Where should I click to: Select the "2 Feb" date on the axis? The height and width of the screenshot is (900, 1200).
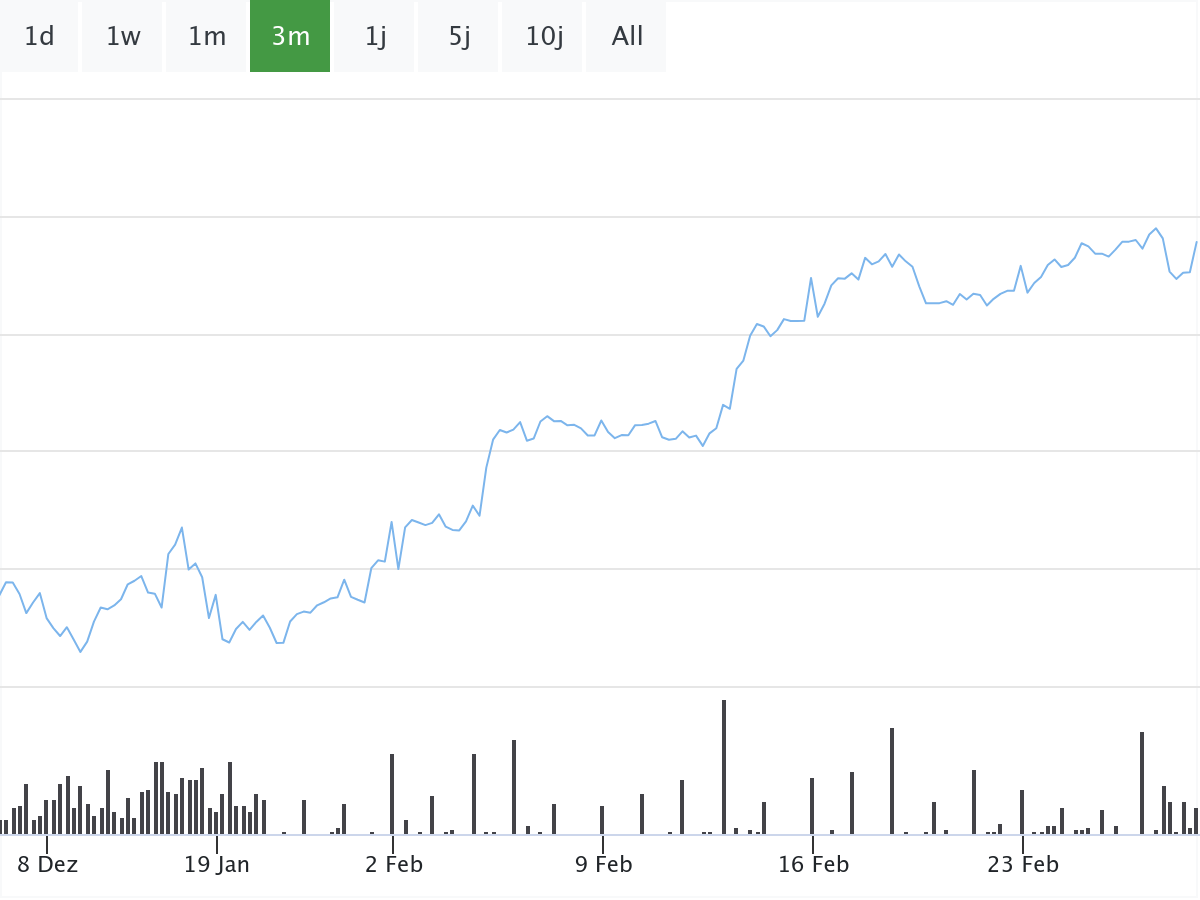[x=393, y=864]
